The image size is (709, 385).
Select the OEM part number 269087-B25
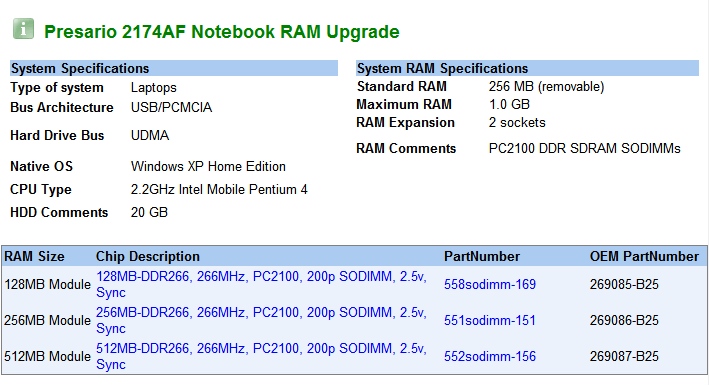pyautogui.click(x=624, y=356)
